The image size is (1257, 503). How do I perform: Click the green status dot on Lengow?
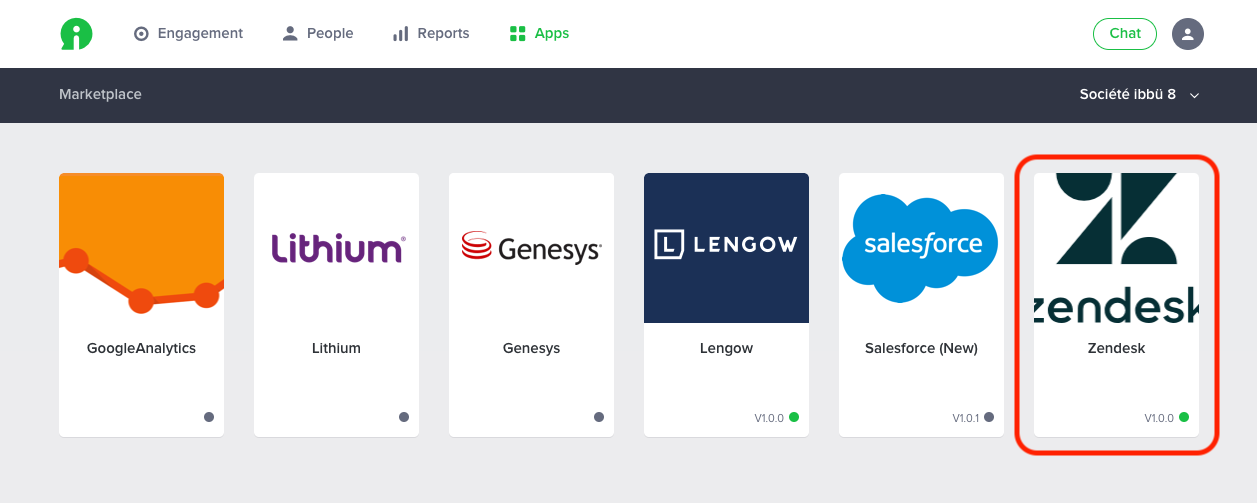click(x=794, y=417)
